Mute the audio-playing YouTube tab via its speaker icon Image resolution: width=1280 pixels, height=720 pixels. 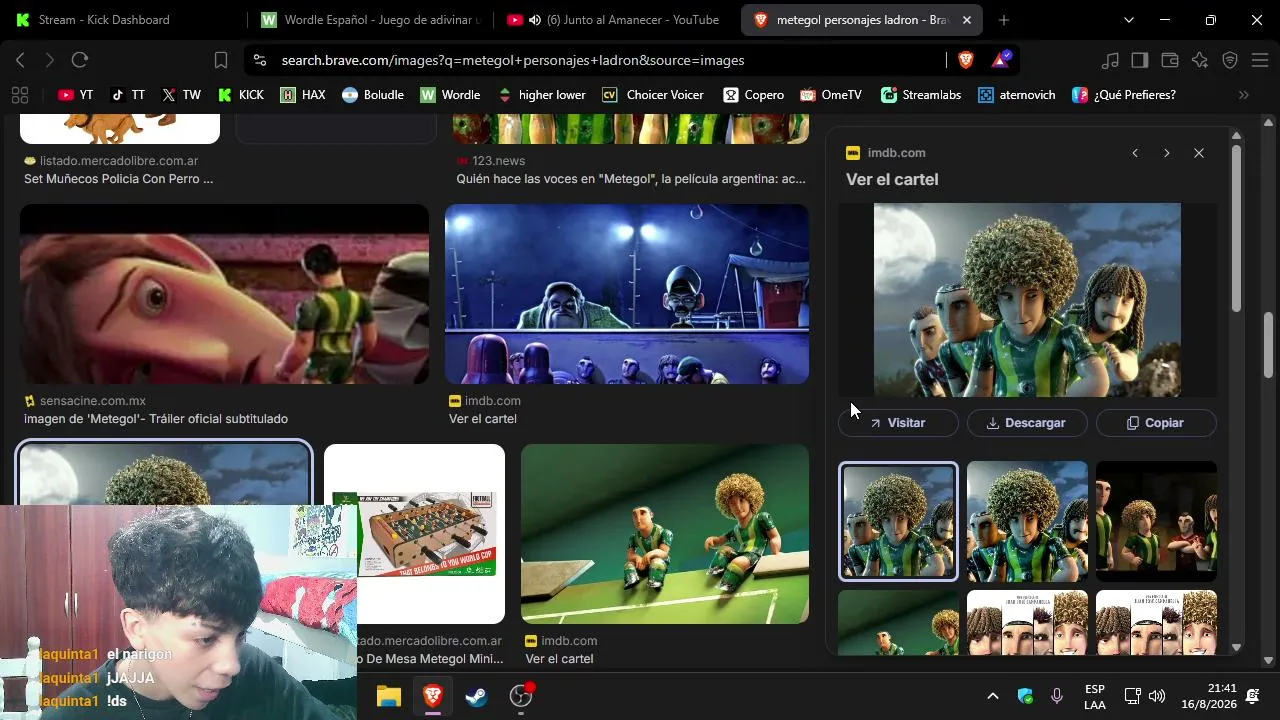coord(535,20)
